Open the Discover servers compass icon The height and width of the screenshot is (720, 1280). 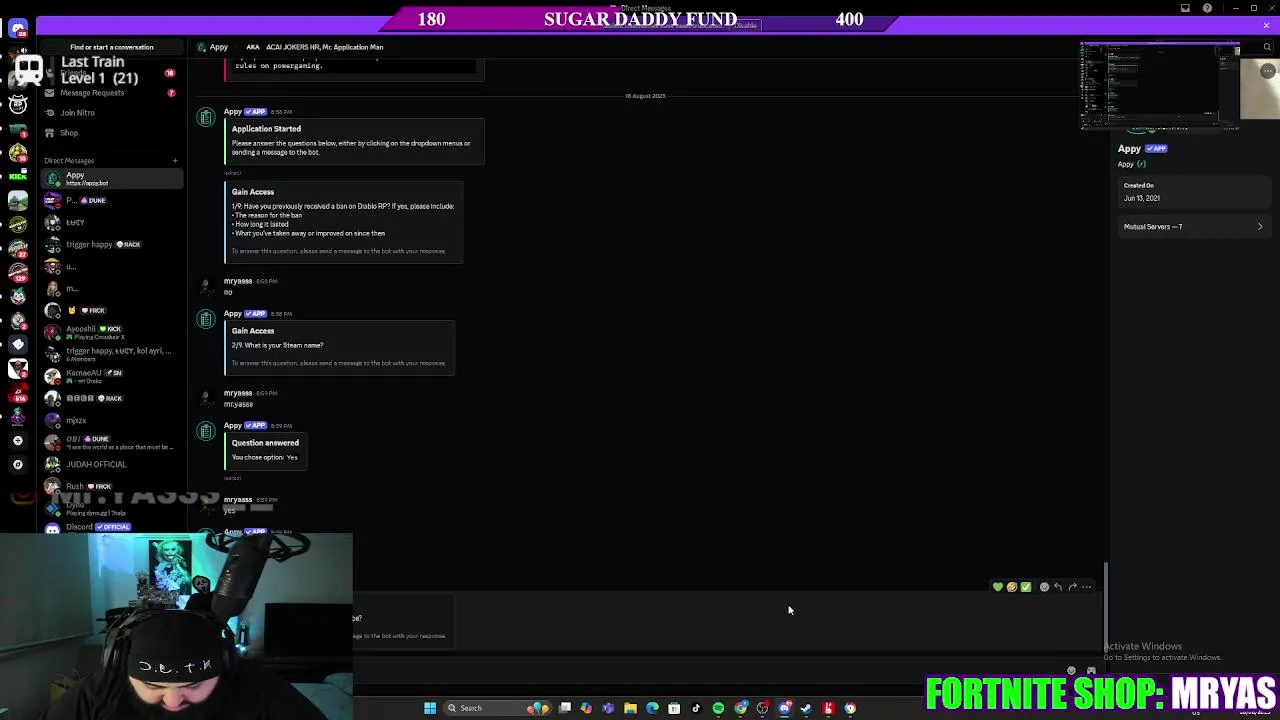pyautogui.click(x=17, y=464)
